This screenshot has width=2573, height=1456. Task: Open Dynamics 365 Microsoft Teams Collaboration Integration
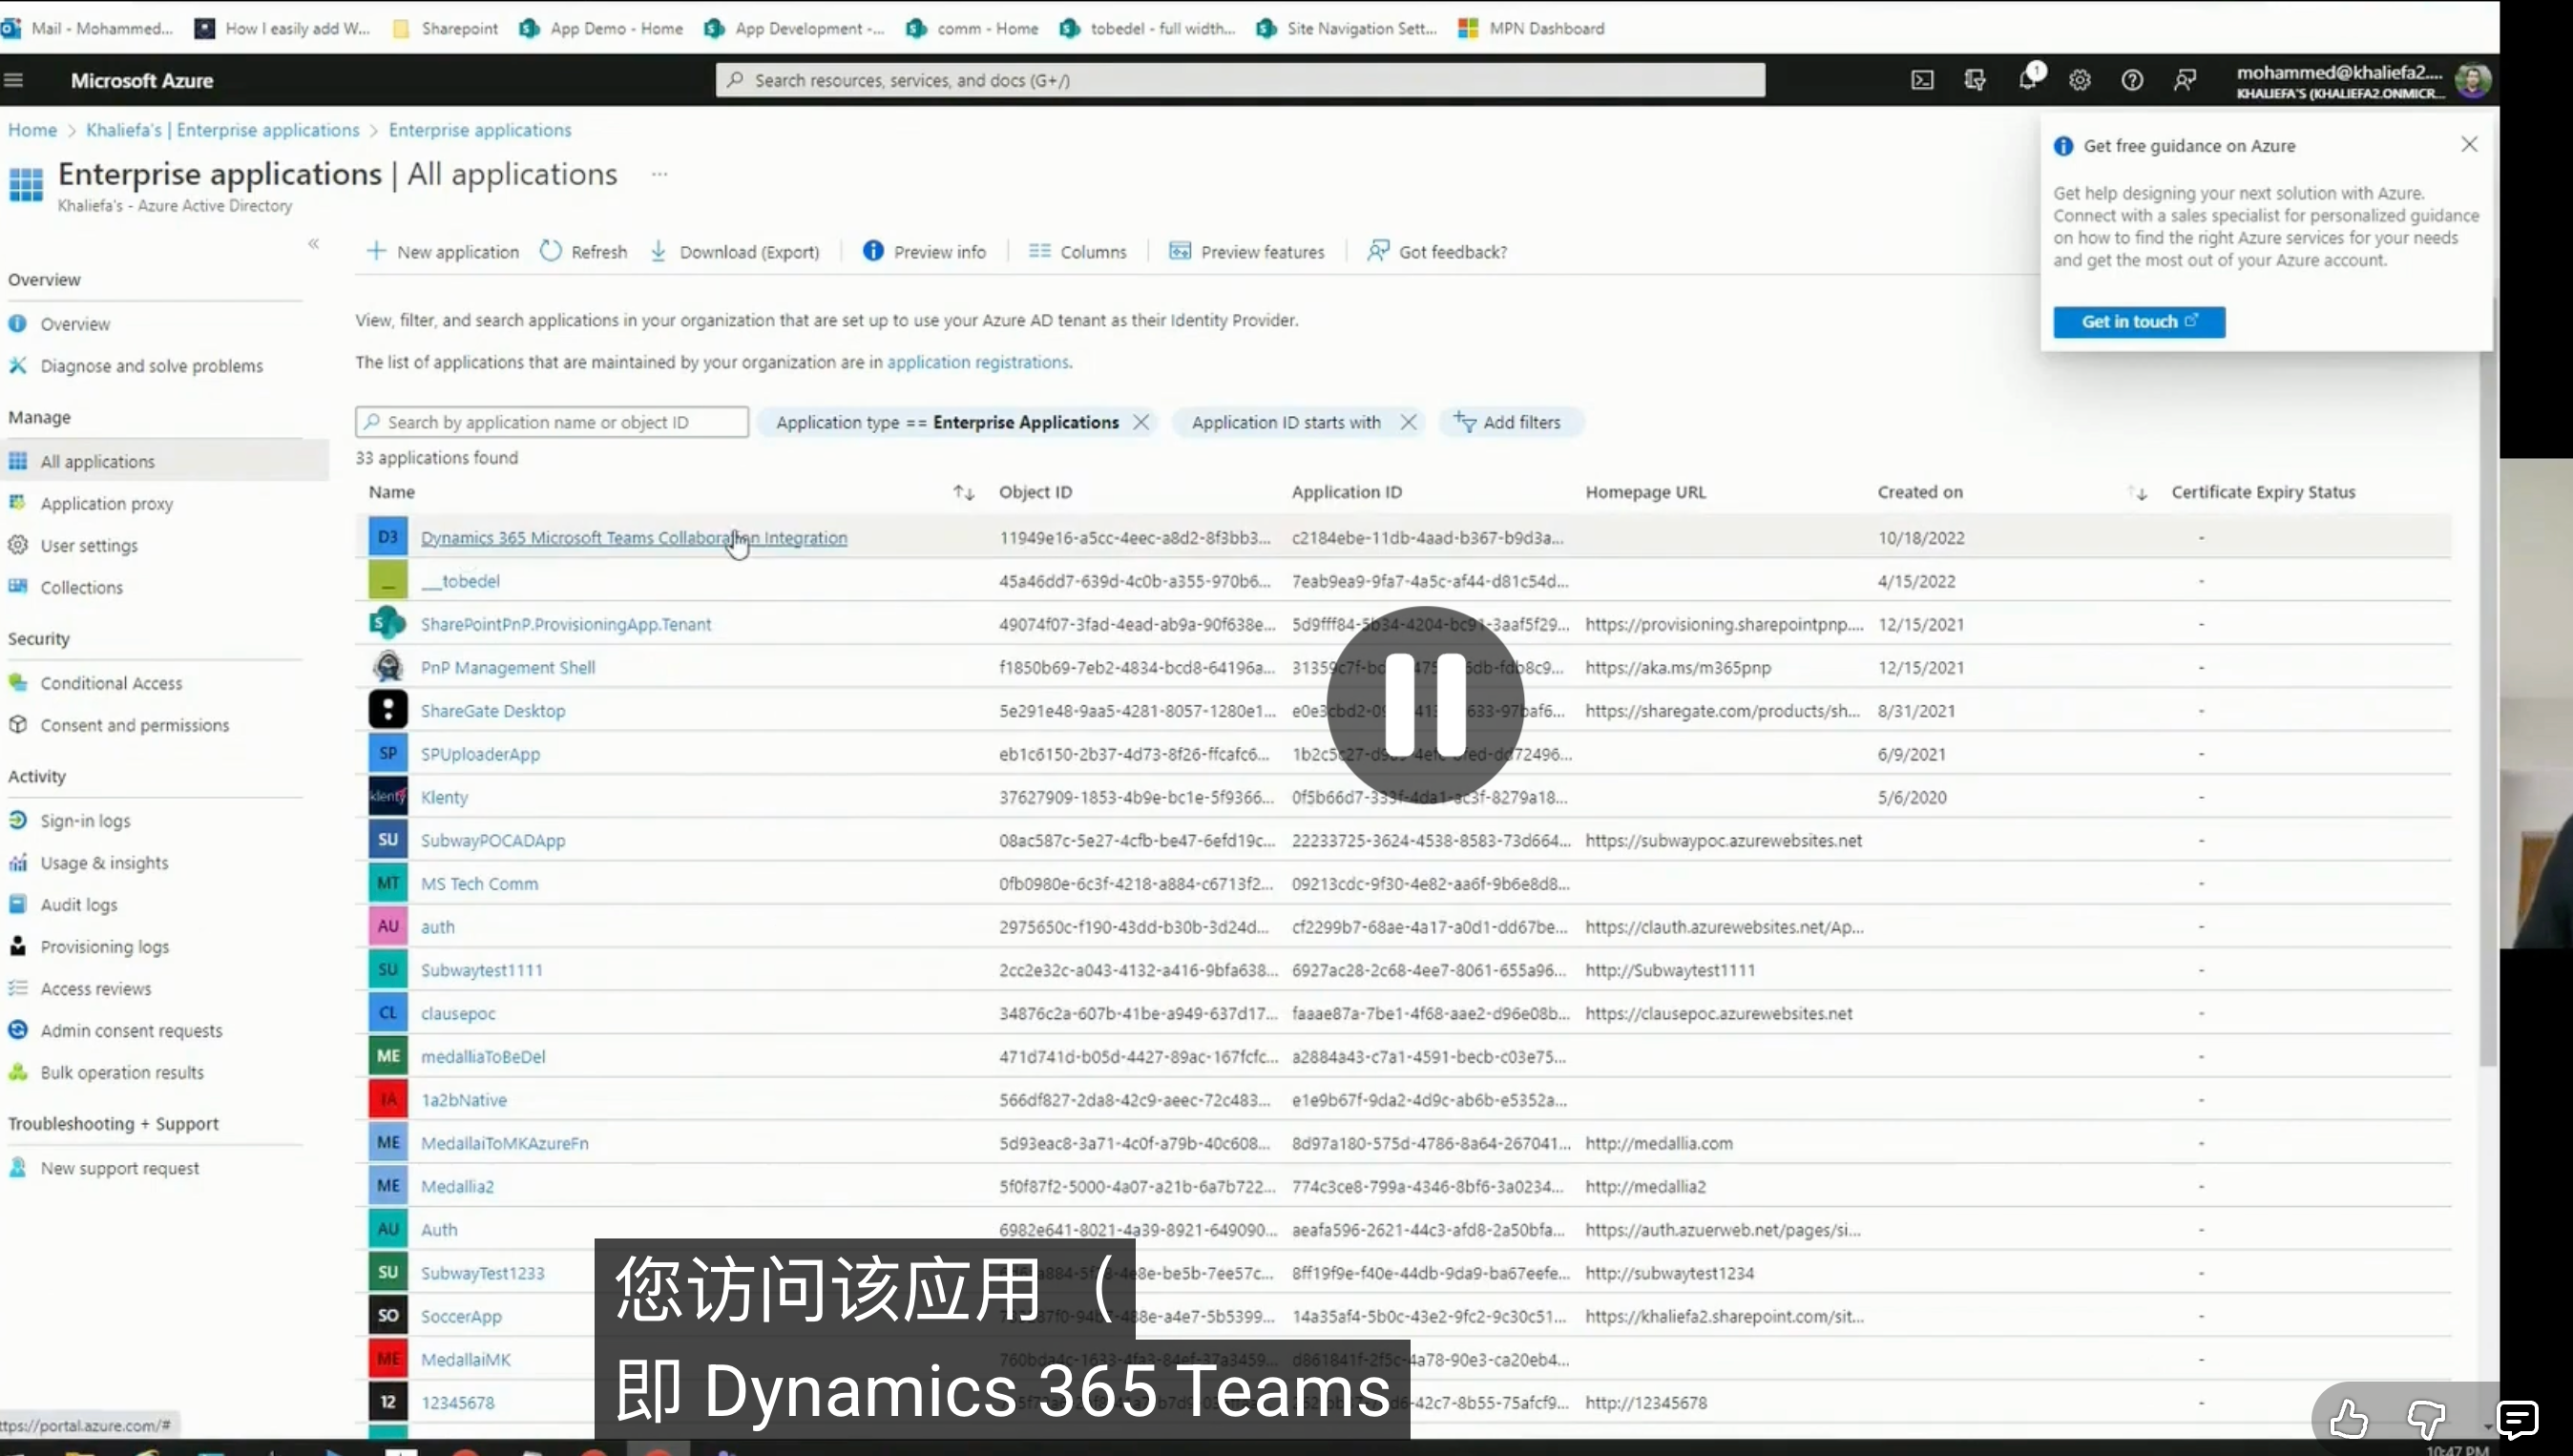[634, 538]
